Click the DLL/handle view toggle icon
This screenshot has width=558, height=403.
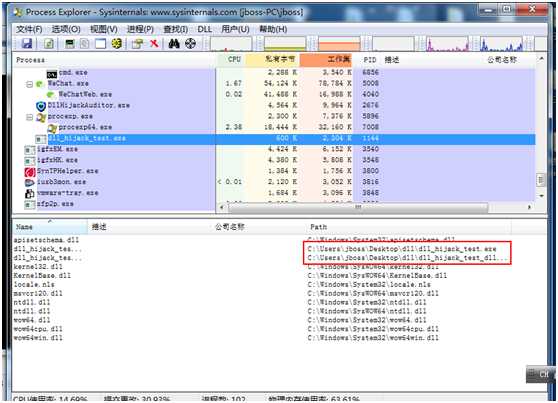[x=117, y=43]
